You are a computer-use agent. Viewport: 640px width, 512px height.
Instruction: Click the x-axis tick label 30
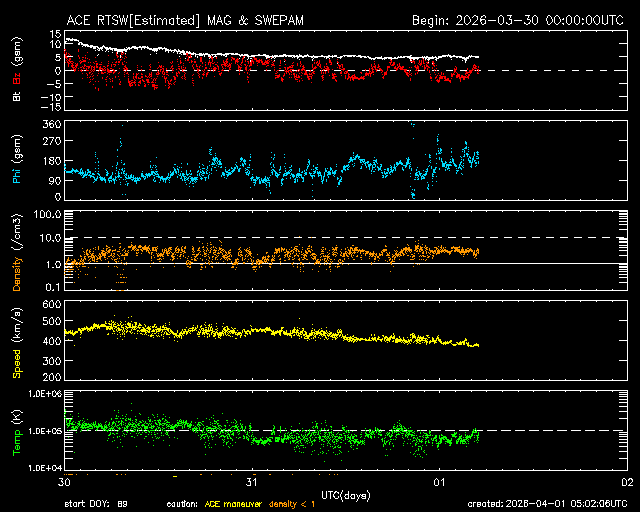pos(65,482)
